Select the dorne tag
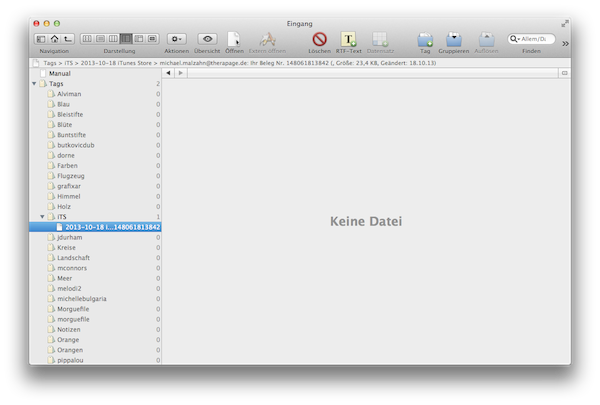This screenshot has height=405, width=600. [95, 155]
